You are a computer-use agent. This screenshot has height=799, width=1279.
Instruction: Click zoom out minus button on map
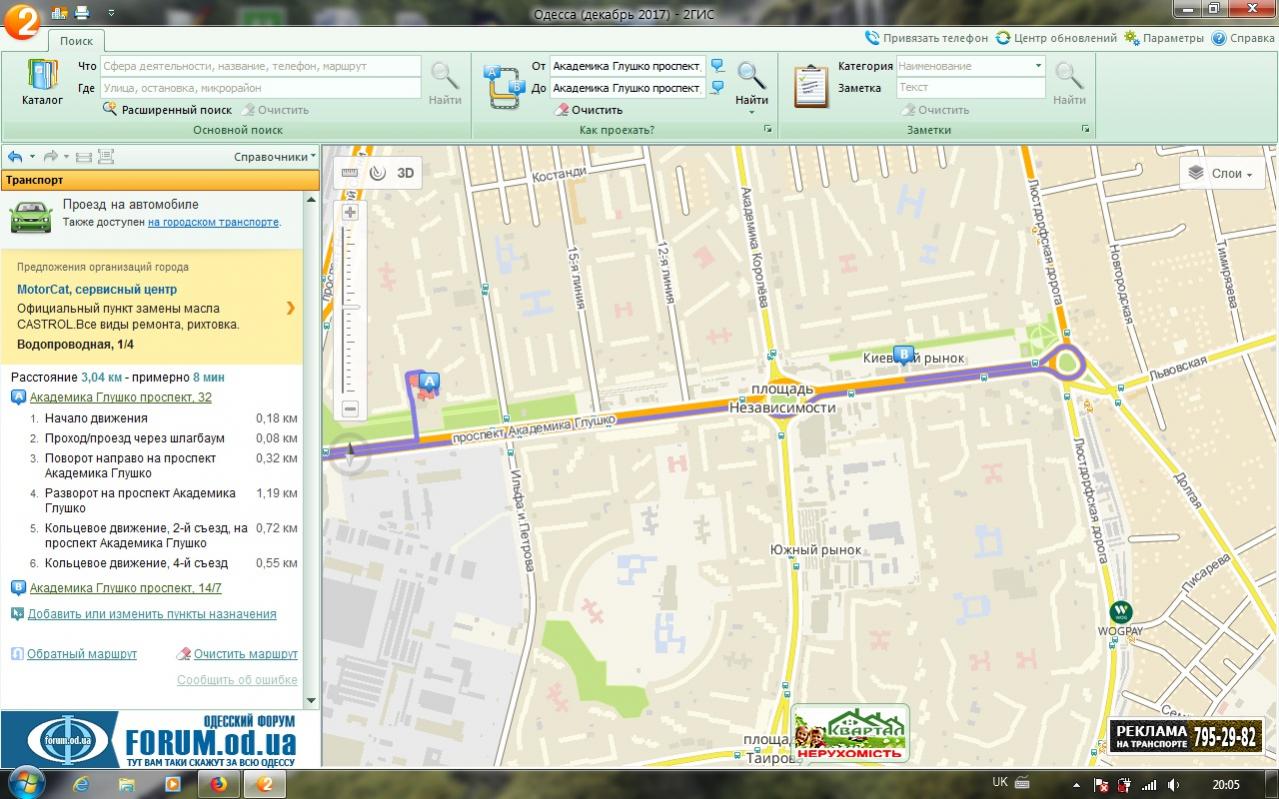click(x=350, y=408)
